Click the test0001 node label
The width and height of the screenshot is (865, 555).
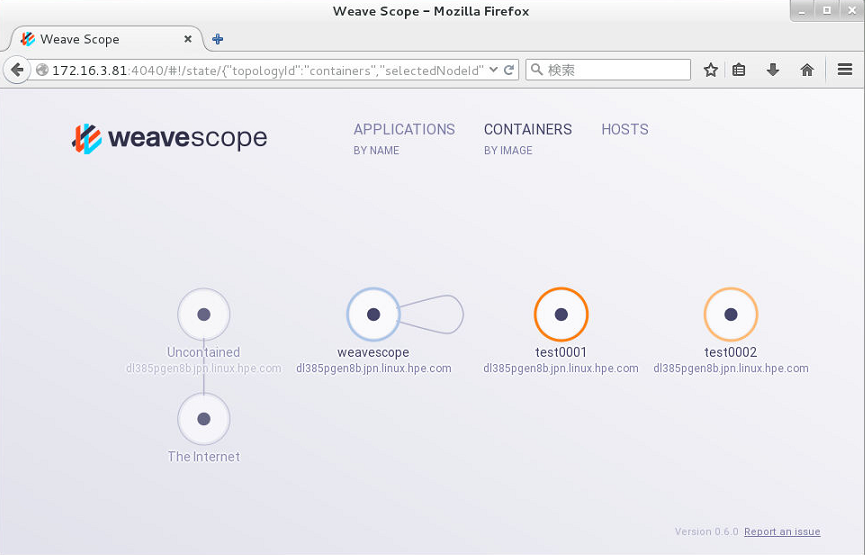click(561, 352)
